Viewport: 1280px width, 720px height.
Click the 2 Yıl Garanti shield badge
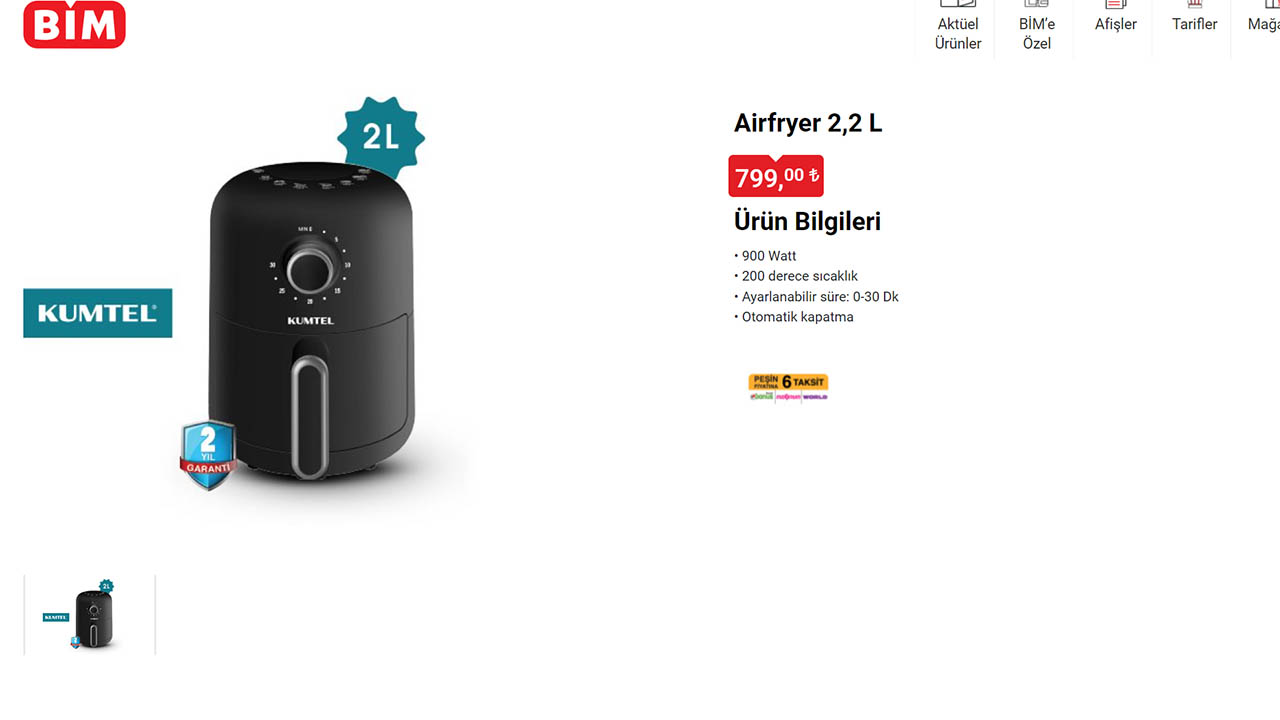208,455
